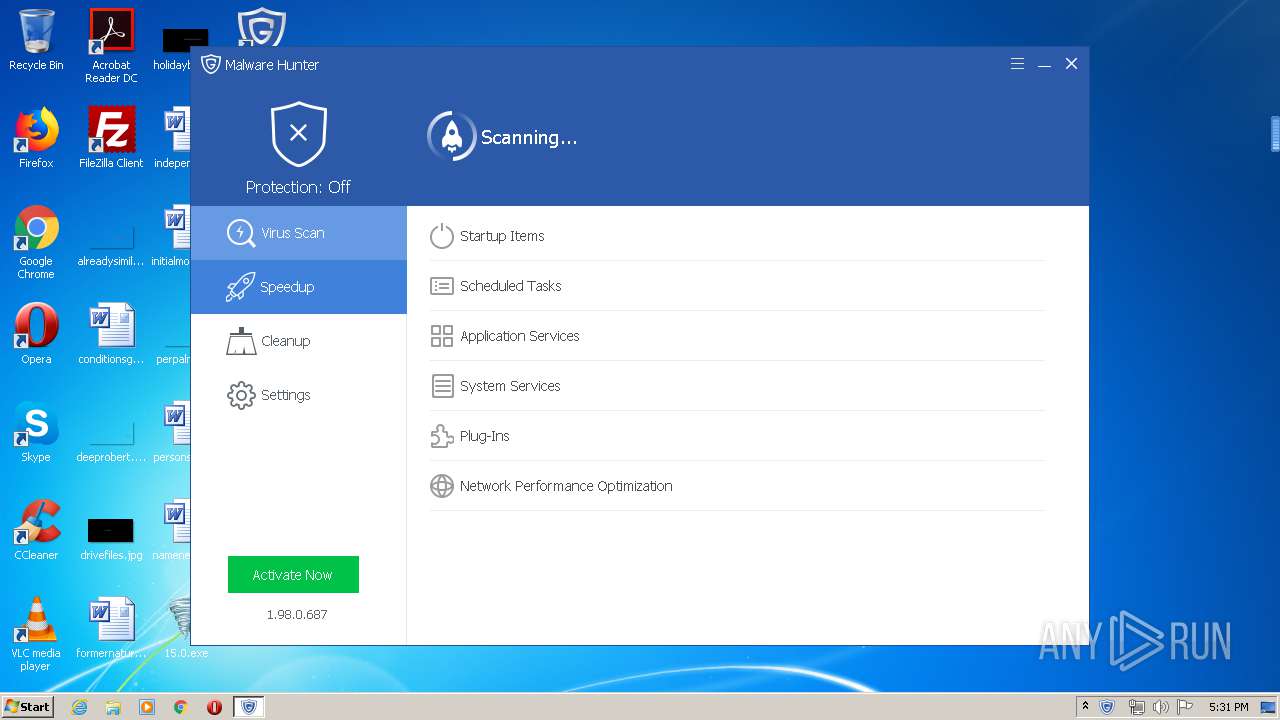This screenshot has height=720, width=1280.
Task: Open the Malware Hunter hamburger menu
Action: (x=1017, y=64)
